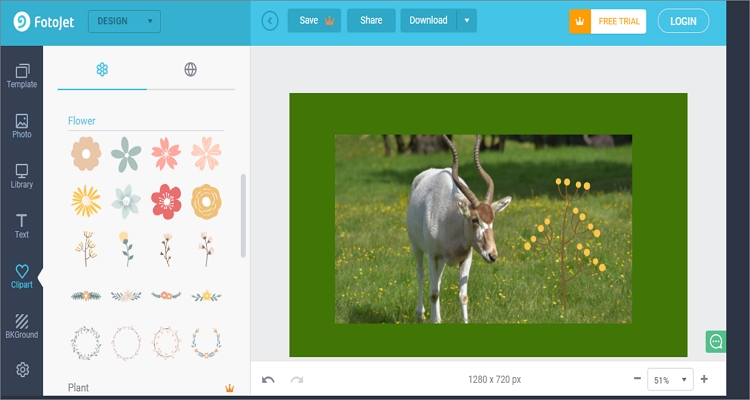
Task: Click the Flower category heading
Action: pyautogui.click(x=81, y=121)
